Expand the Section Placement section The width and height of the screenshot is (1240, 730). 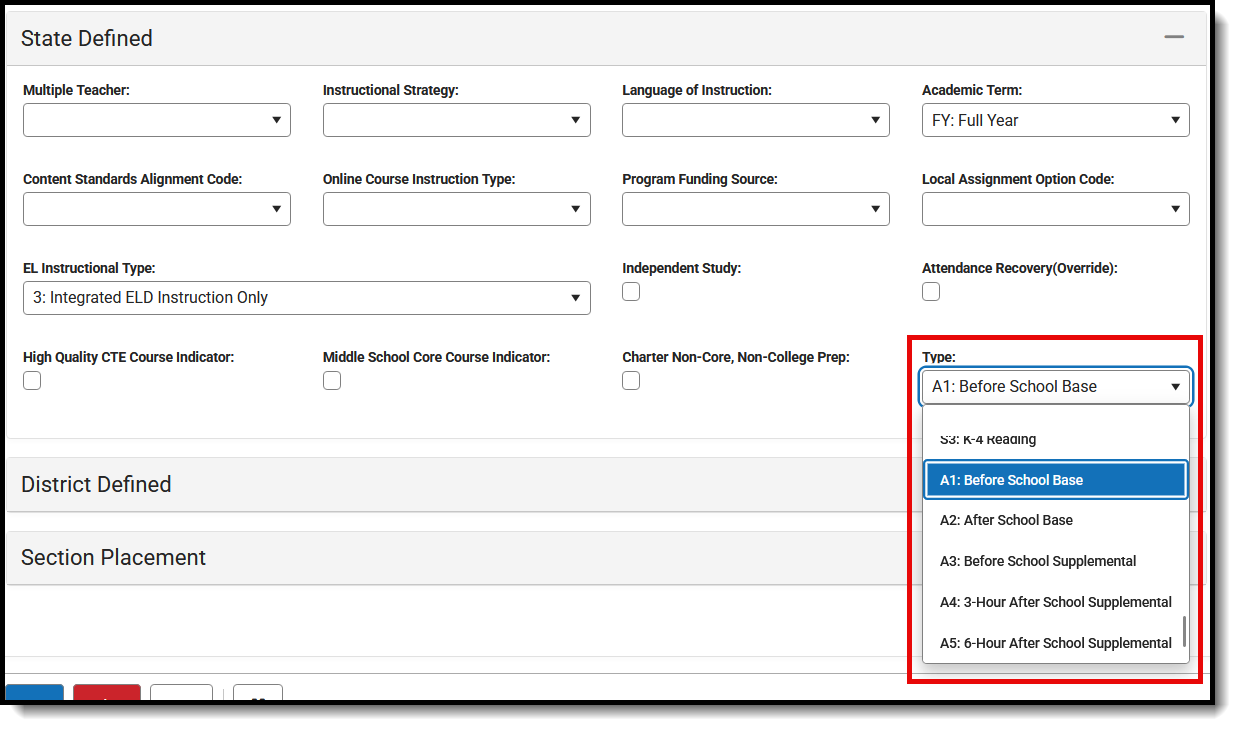point(111,557)
